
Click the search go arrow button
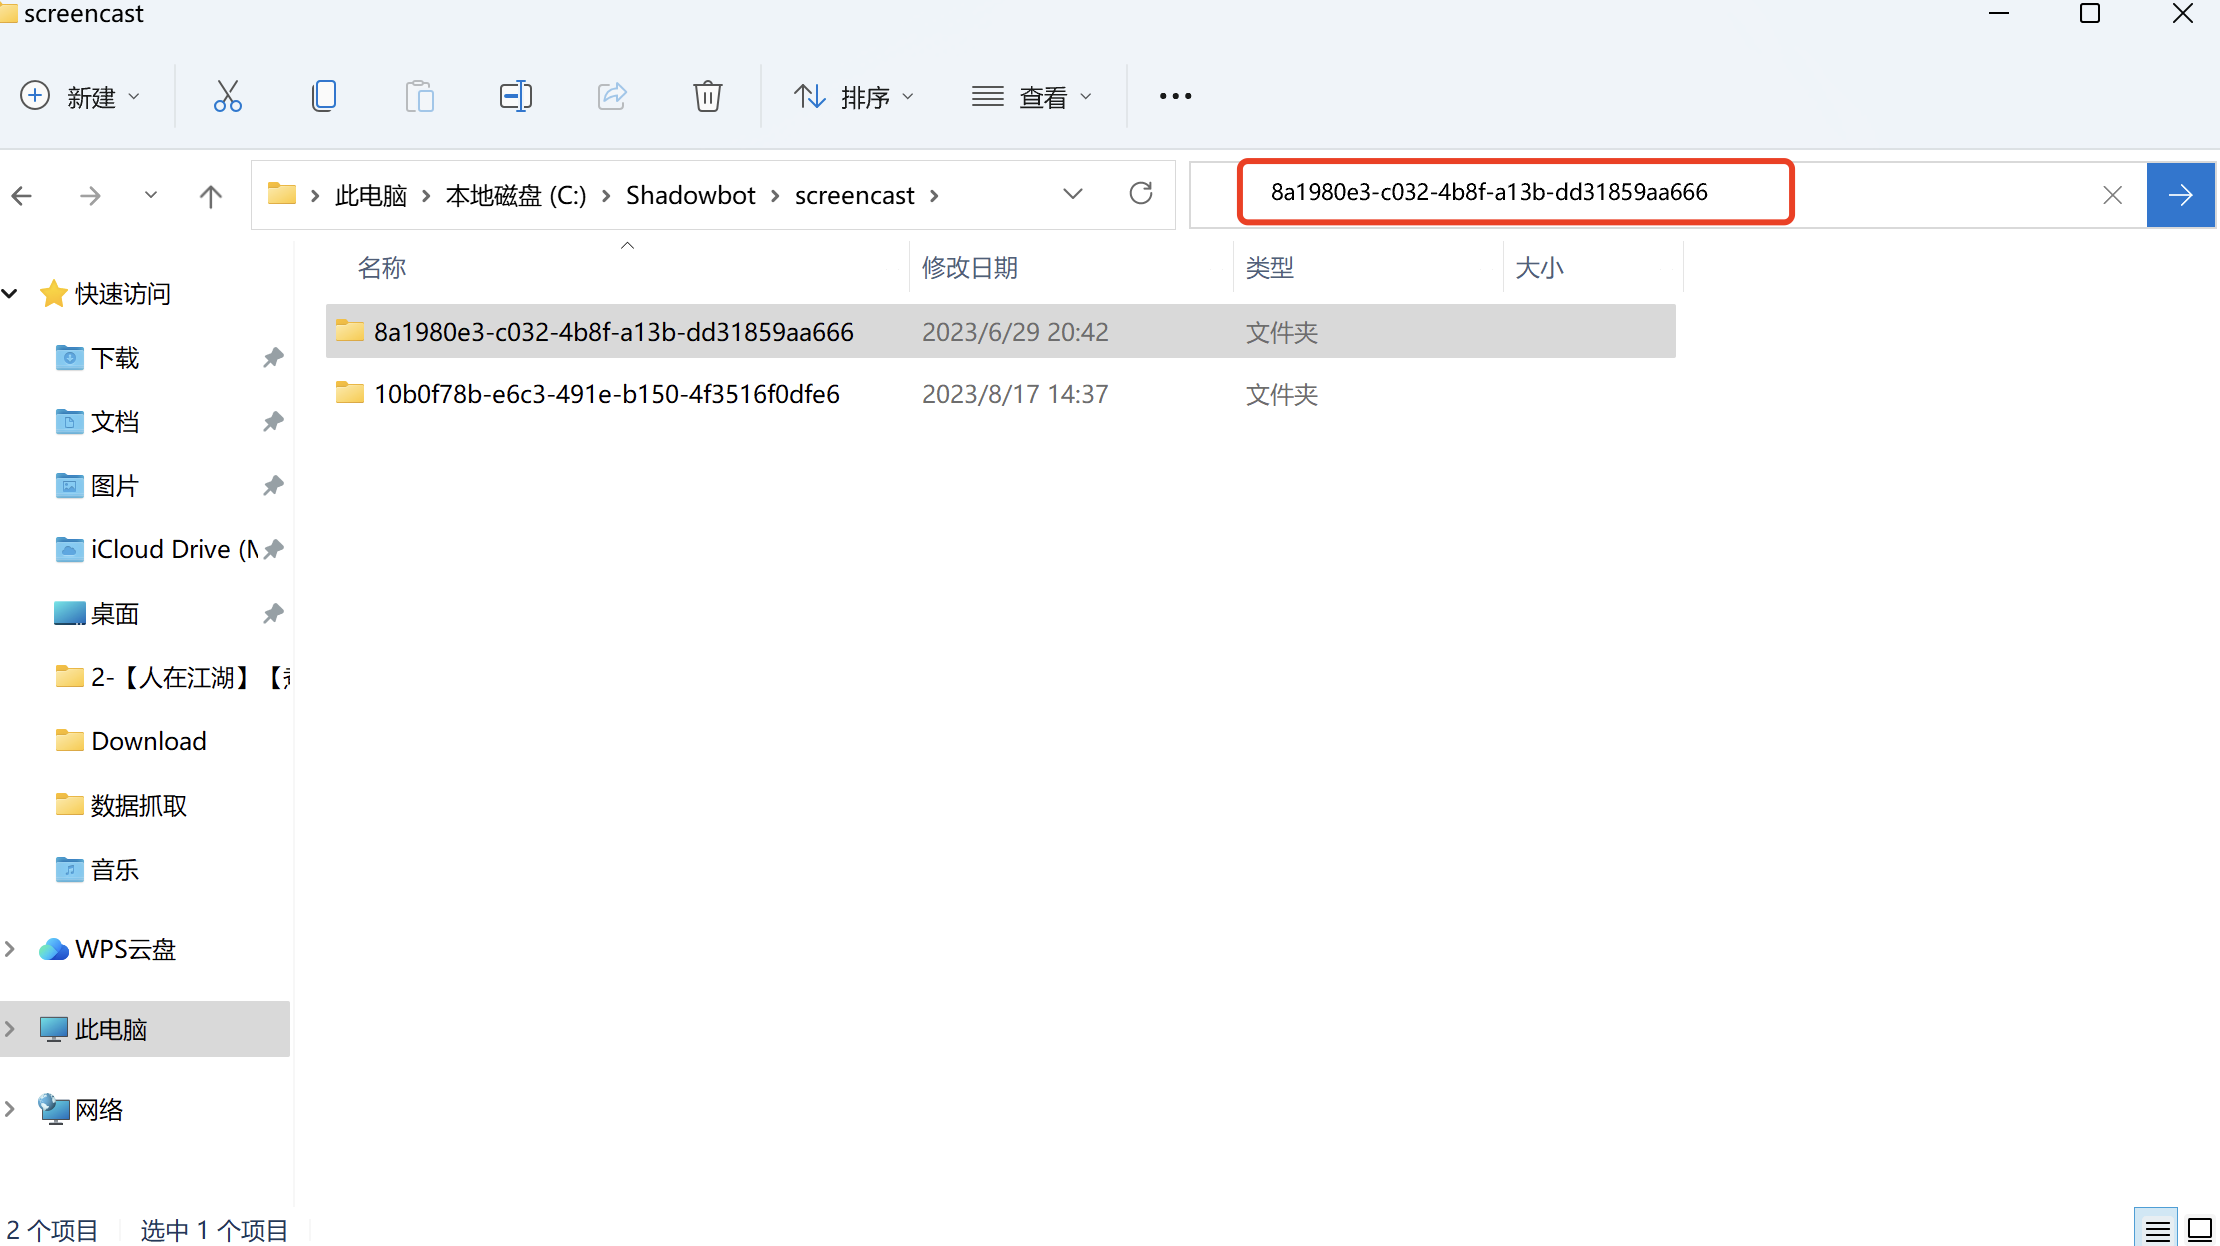pyautogui.click(x=2180, y=195)
